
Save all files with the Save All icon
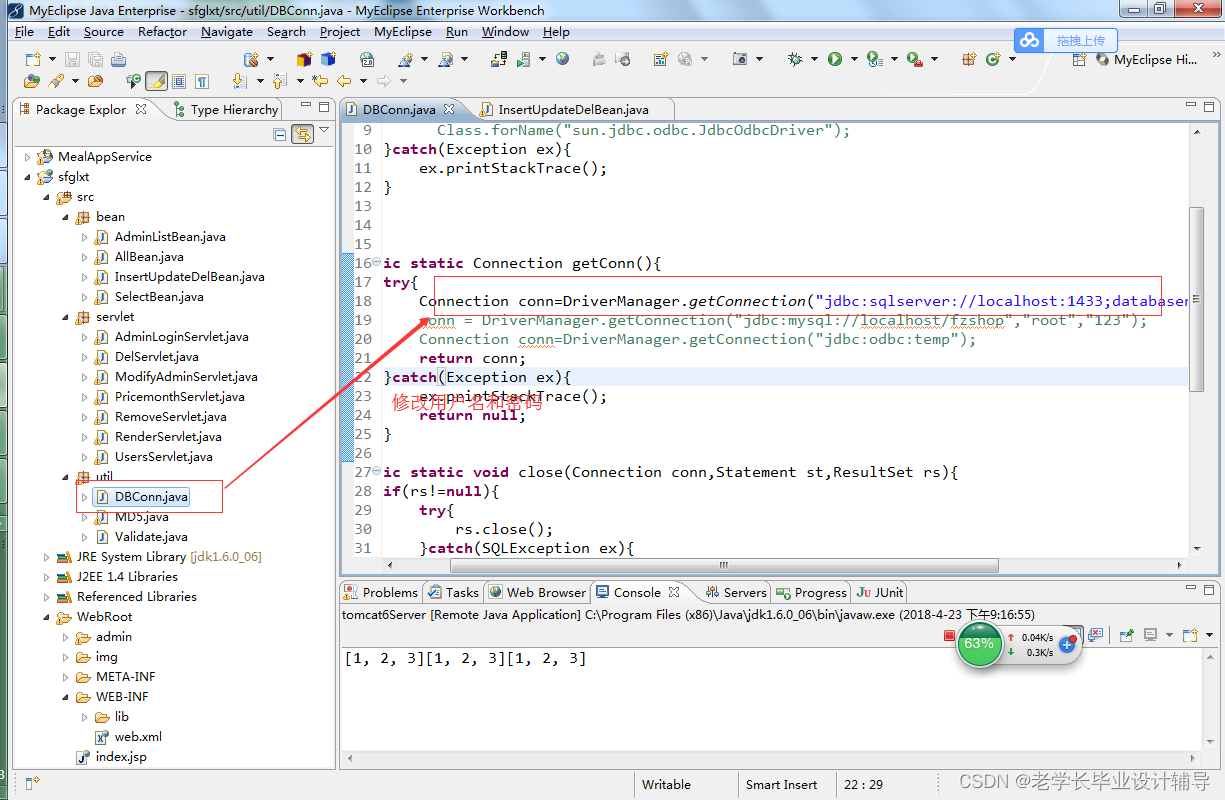[x=95, y=60]
